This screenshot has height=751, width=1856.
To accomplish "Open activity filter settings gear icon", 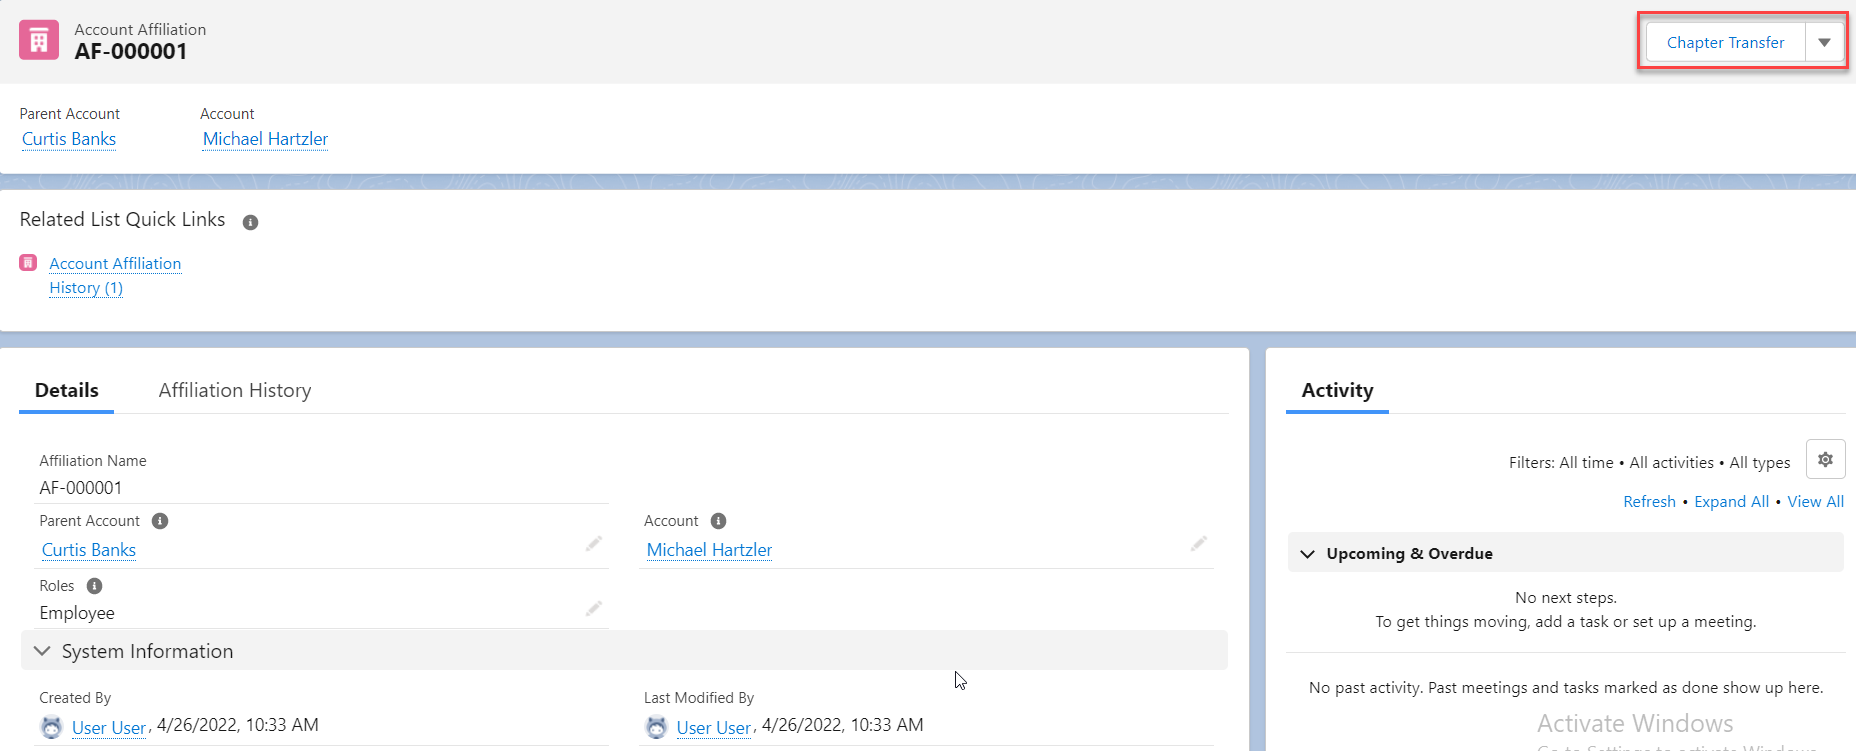I will [1825, 460].
